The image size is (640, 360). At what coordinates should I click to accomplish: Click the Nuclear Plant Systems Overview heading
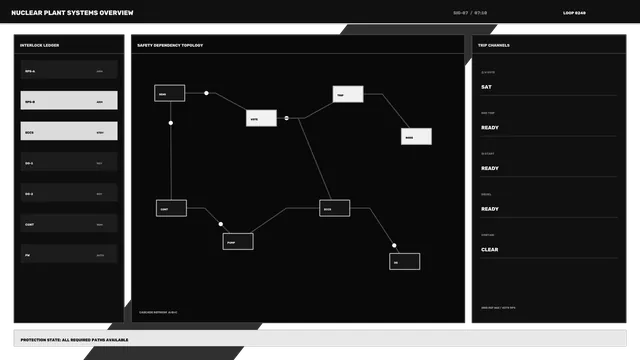[72, 13]
